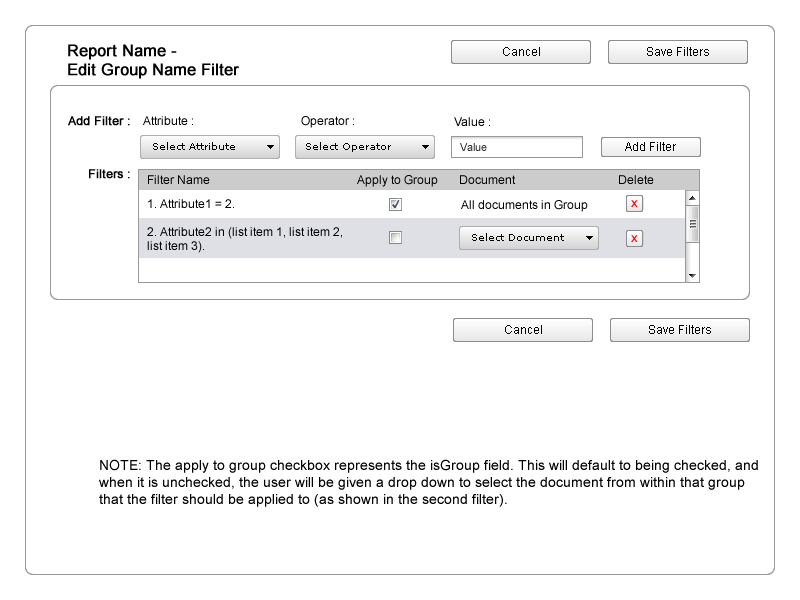Click the filters list scroll up arrow

coord(691,198)
